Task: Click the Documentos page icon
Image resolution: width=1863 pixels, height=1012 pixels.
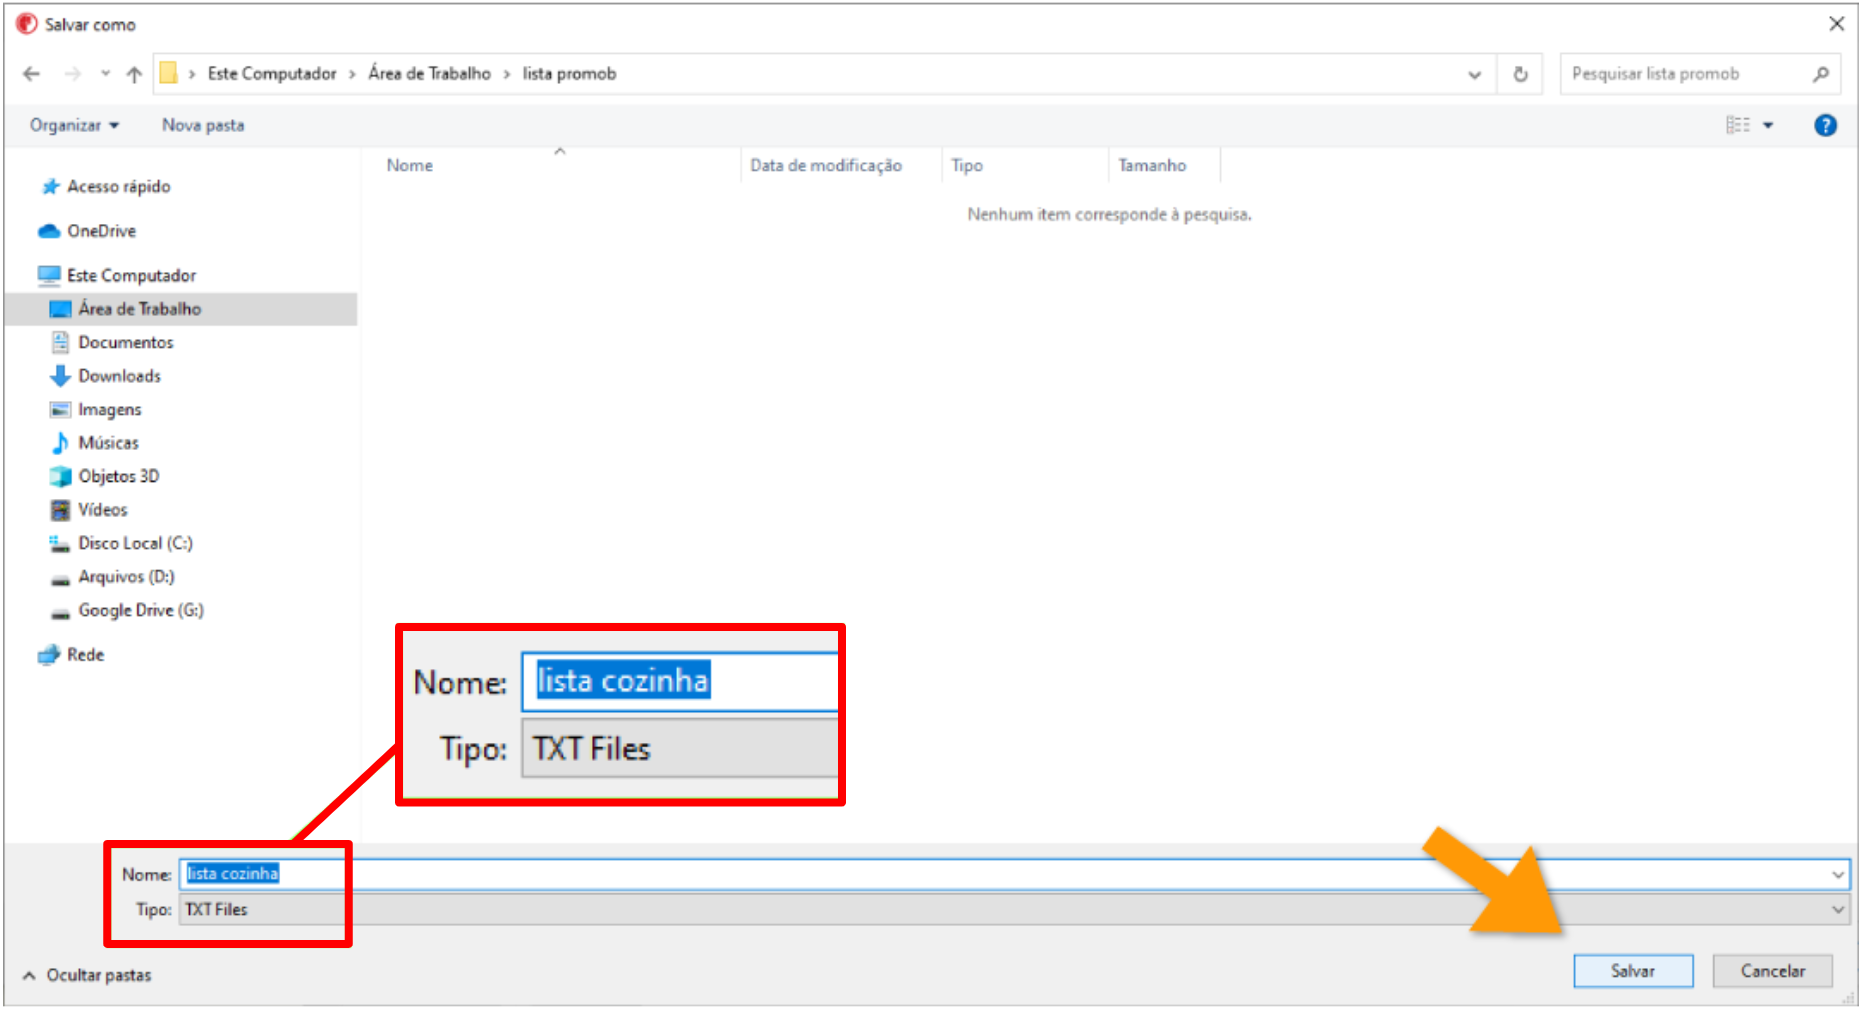Action: (60, 342)
